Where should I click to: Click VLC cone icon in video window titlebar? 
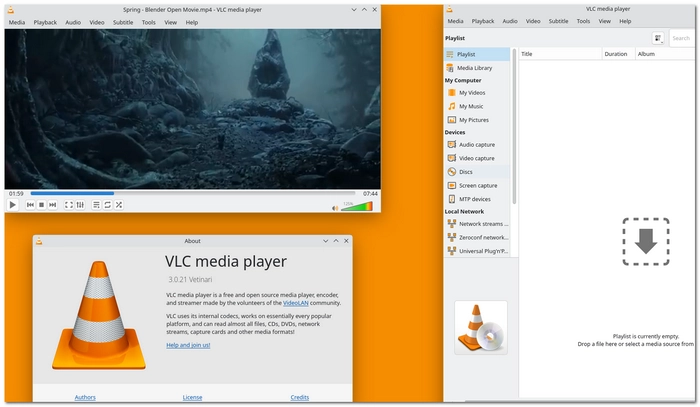(x=11, y=9)
